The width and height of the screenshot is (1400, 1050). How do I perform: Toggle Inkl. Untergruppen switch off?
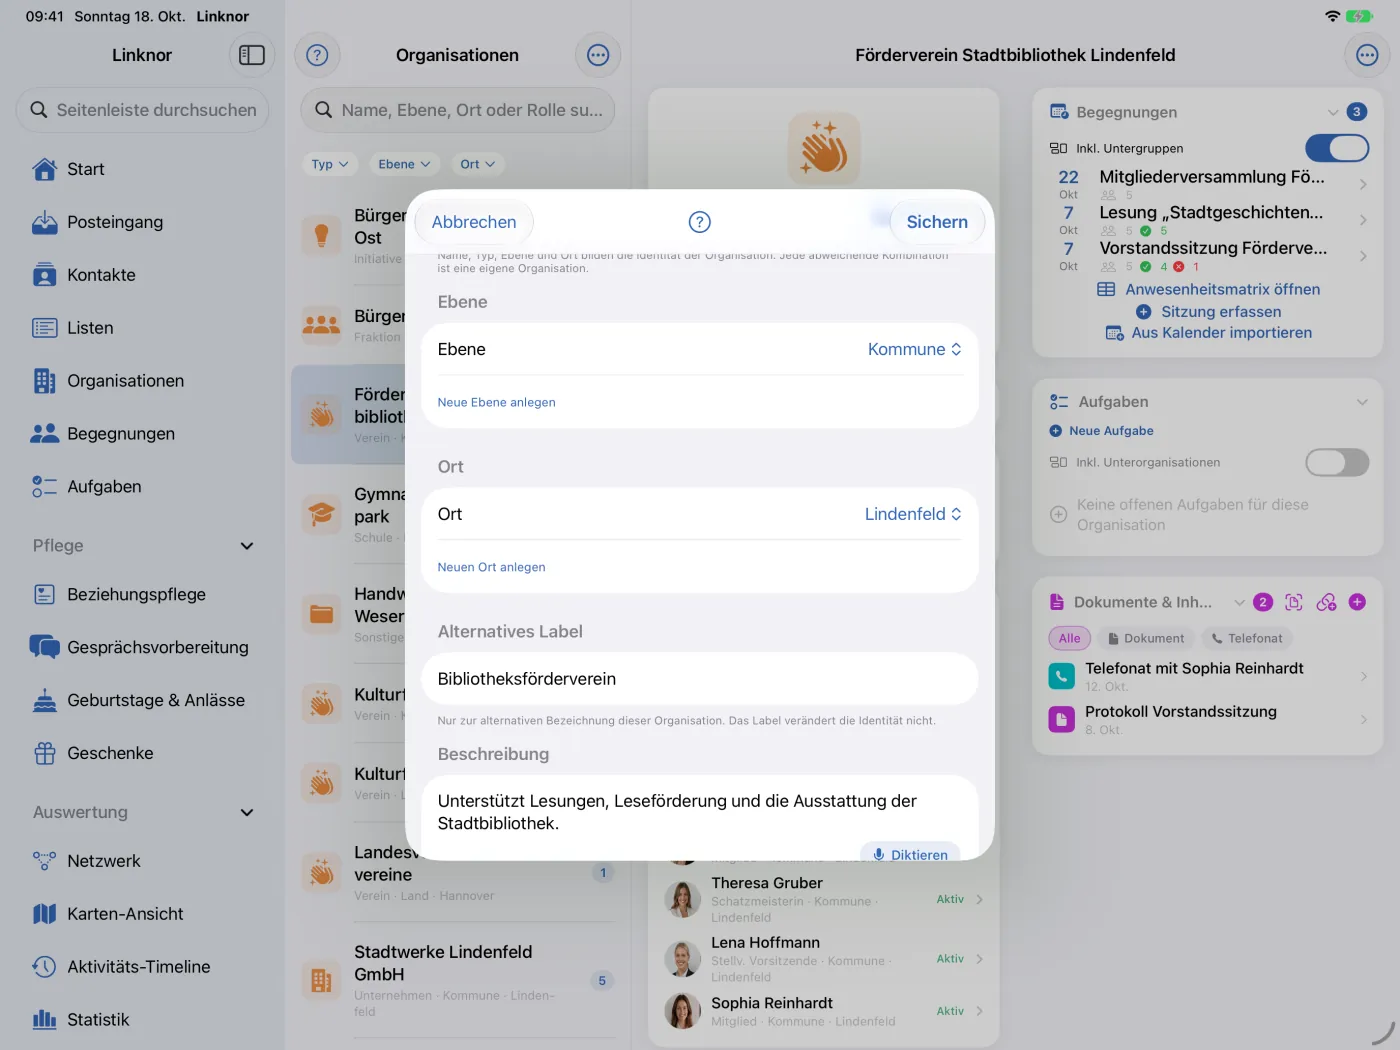[x=1337, y=148]
